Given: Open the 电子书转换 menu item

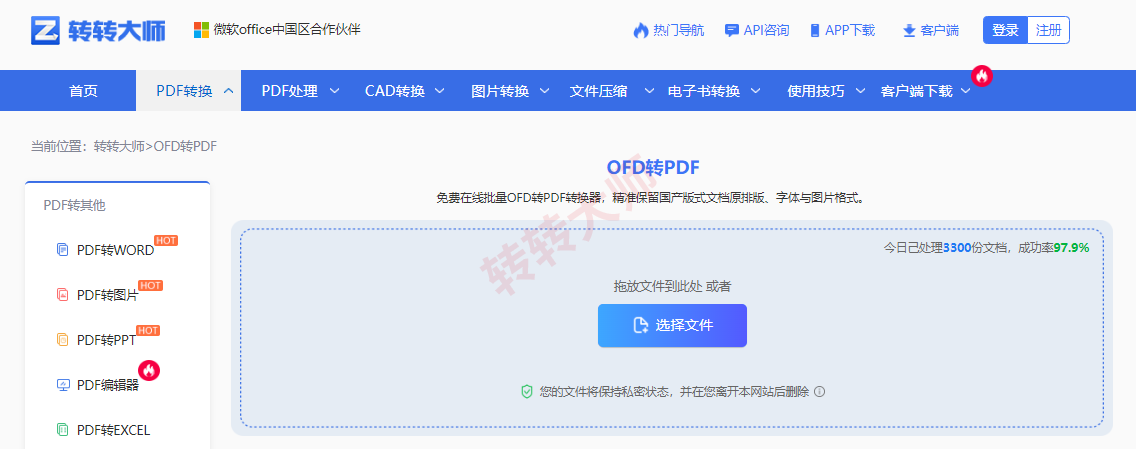Looking at the screenshot, I should pos(703,91).
